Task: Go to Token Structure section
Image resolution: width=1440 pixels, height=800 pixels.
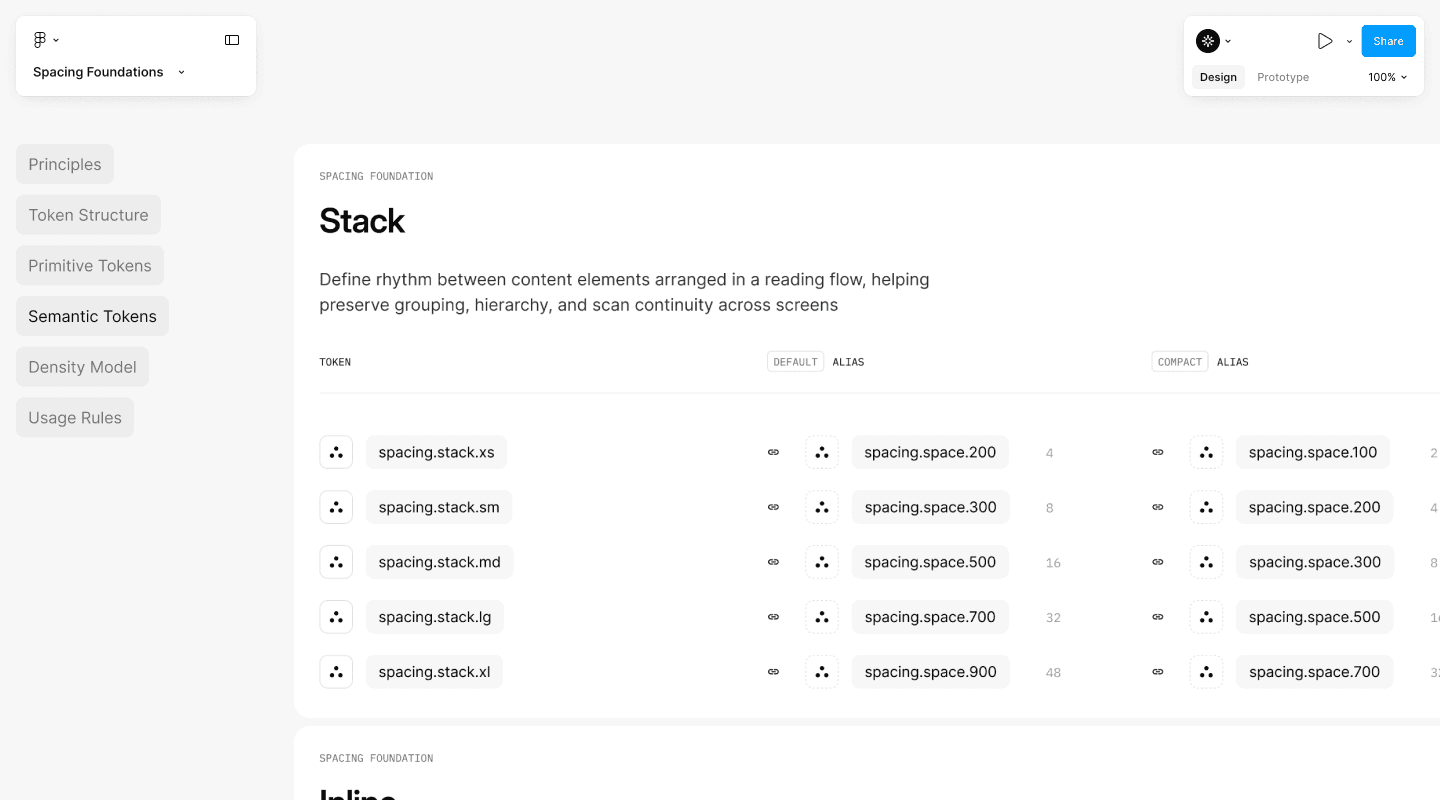Action: coord(88,215)
